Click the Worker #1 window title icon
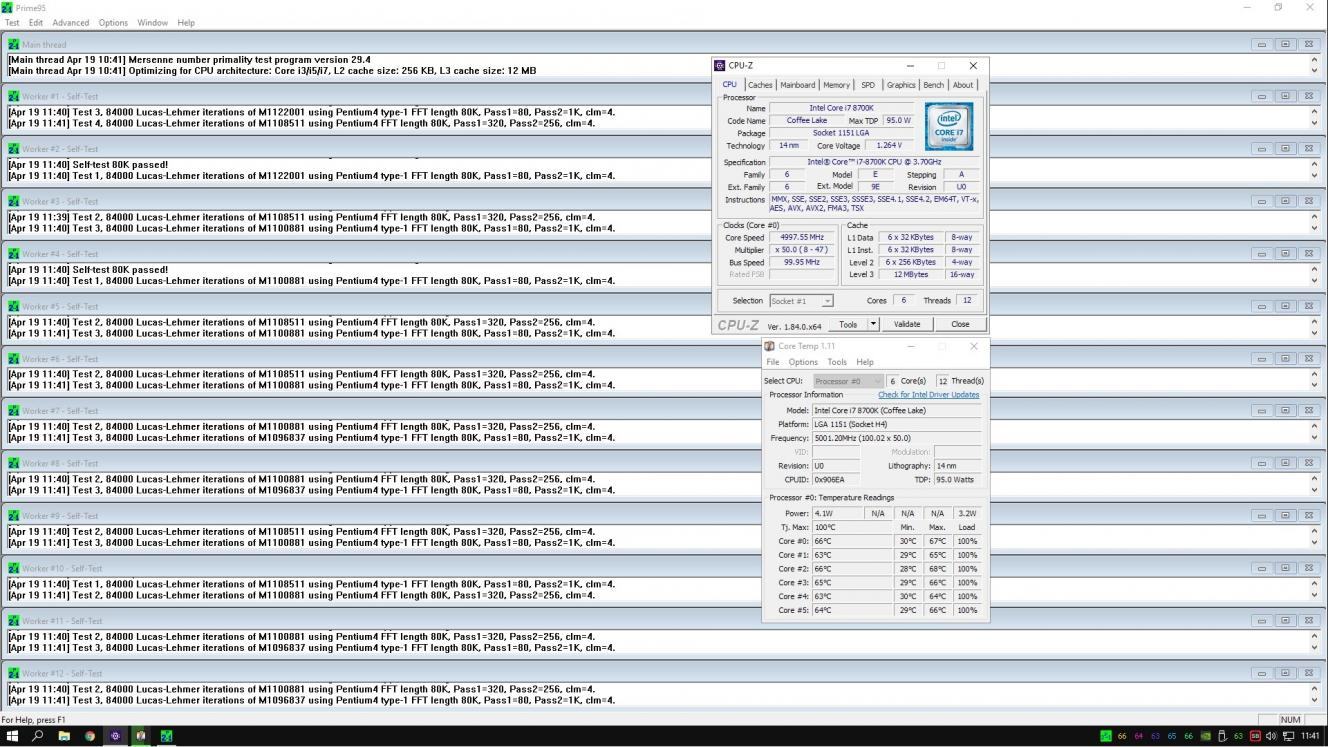Image resolution: width=1328 pixels, height=747 pixels. click(x=14, y=96)
